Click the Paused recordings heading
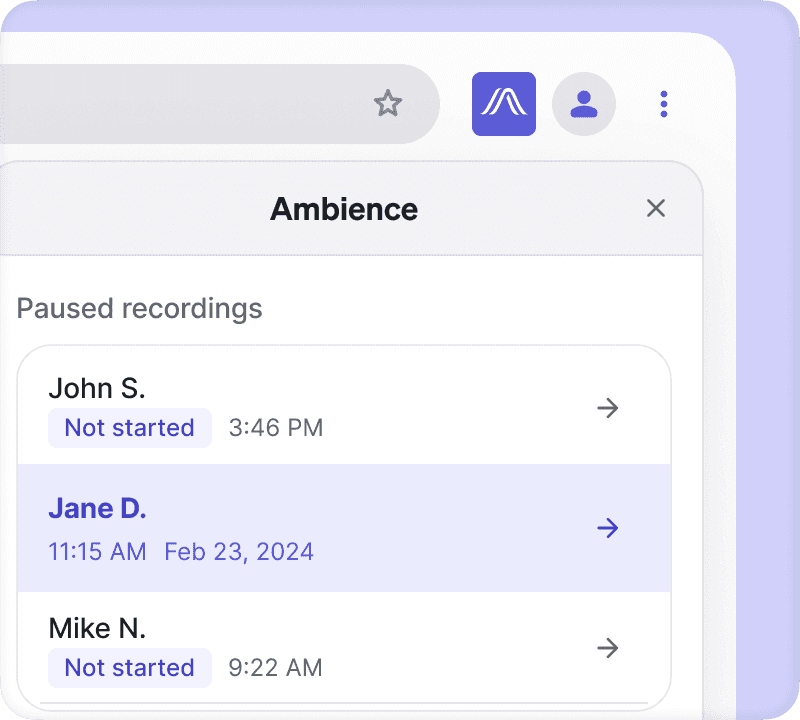The image size is (800, 720). pyautogui.click(x=139, y=309)
